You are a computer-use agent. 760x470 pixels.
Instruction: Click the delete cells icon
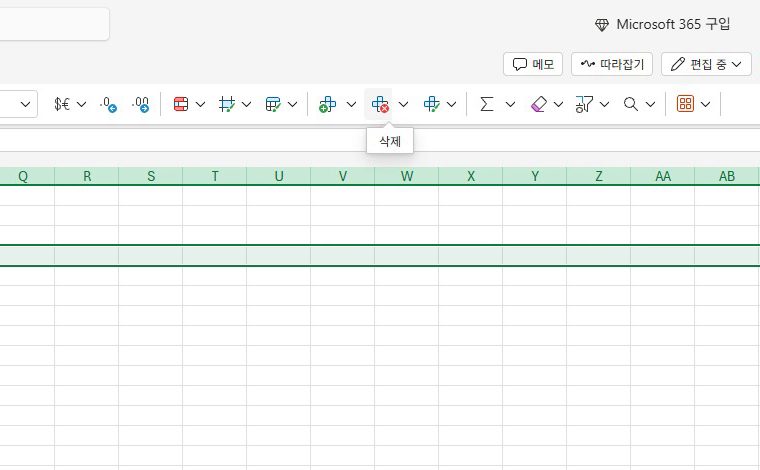[380, 104]
